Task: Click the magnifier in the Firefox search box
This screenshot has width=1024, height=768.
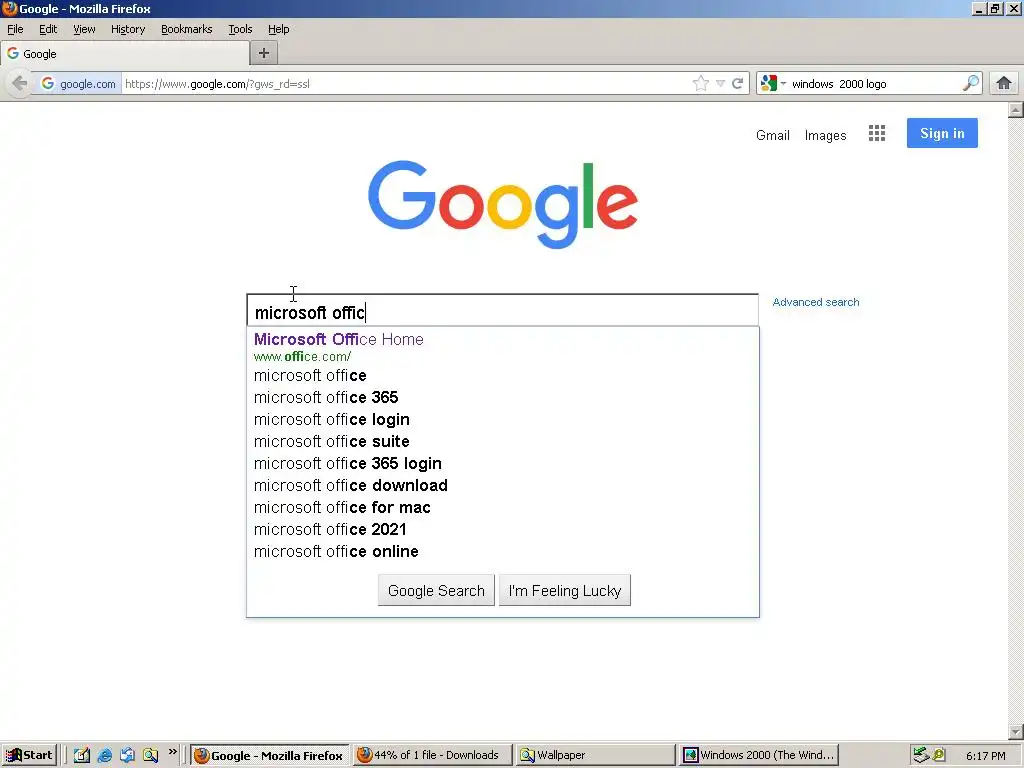Action: click(971, 84)
